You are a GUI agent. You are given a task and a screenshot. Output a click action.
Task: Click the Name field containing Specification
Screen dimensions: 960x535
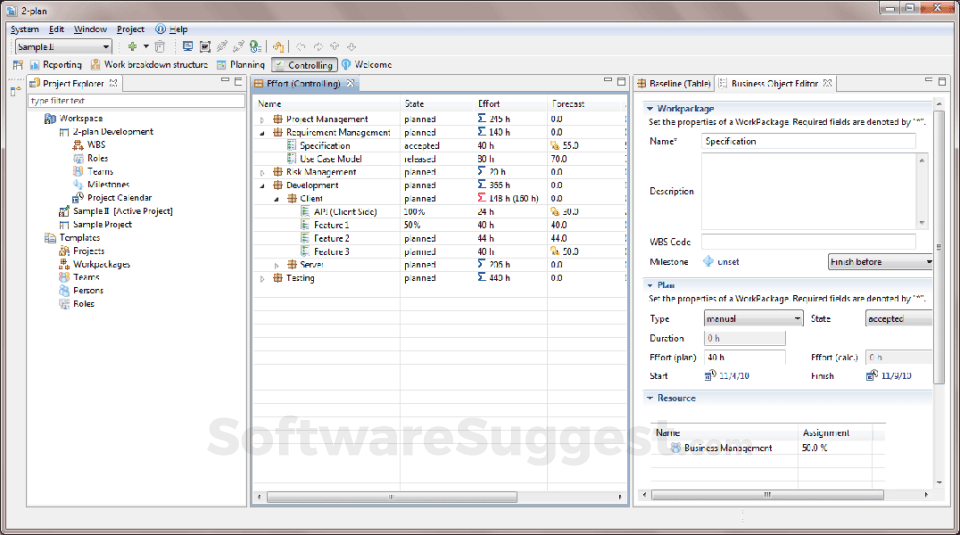click(808, 141)
